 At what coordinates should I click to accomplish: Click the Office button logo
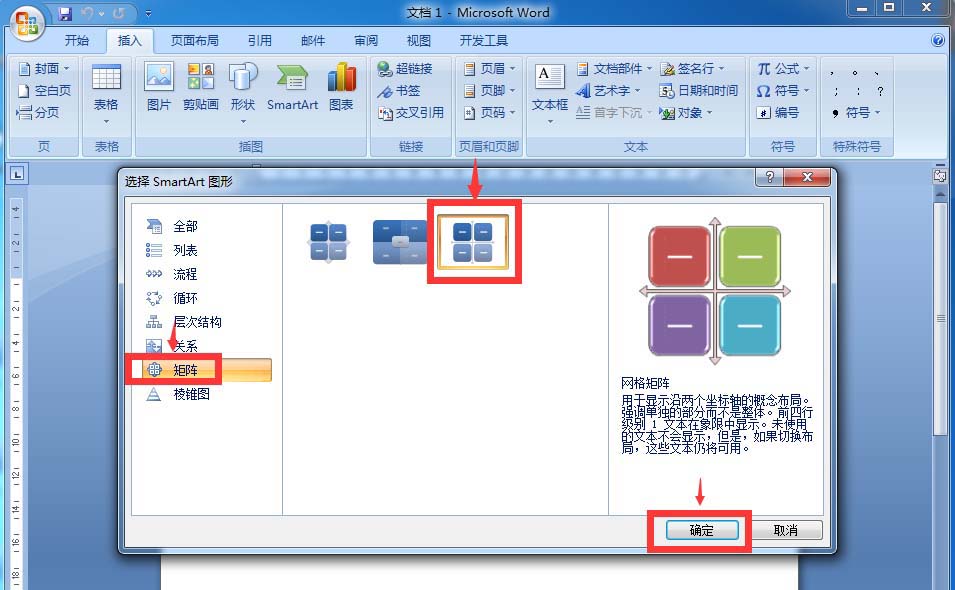coord(27,23)
